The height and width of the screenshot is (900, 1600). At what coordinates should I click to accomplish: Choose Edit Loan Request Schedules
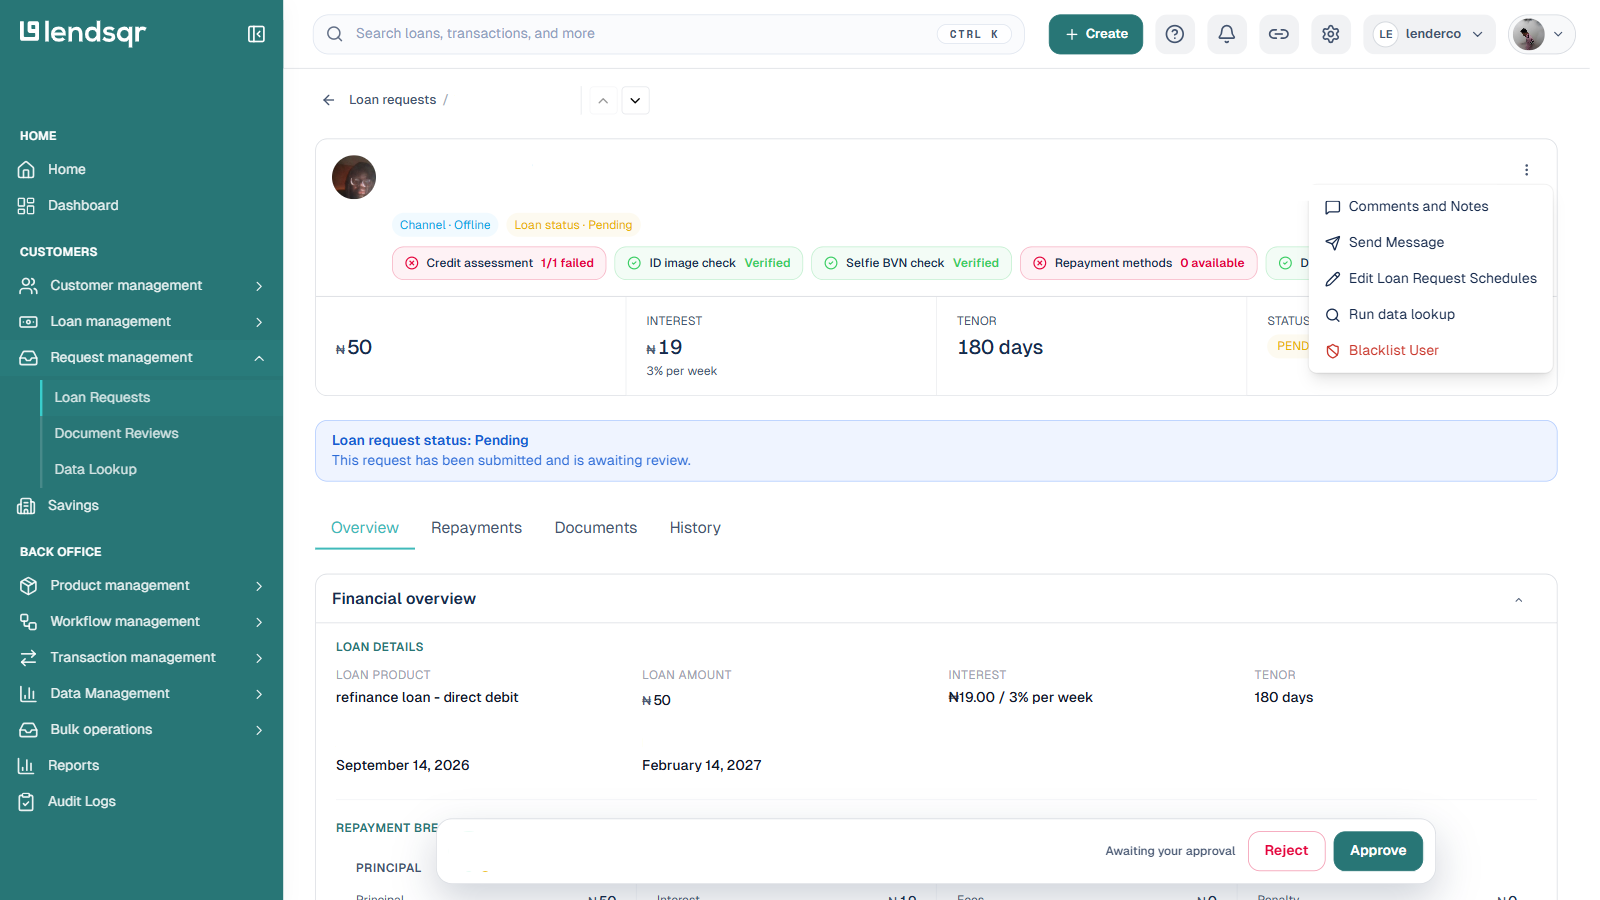(x=1430, y=279)
